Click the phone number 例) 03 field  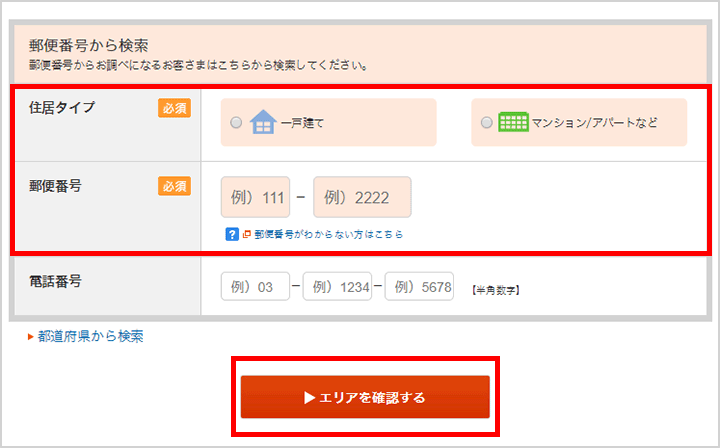coord(255,286)
